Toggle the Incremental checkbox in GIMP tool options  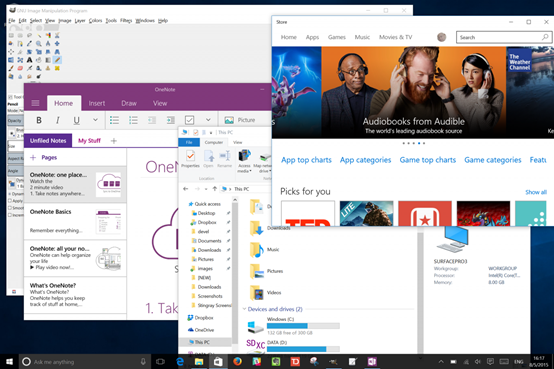pos(10,215)
